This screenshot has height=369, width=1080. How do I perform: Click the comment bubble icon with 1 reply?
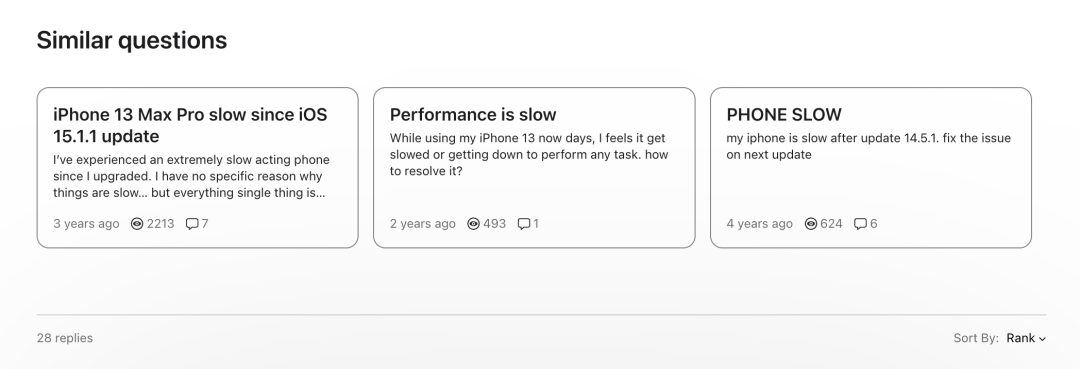(524, 224)
